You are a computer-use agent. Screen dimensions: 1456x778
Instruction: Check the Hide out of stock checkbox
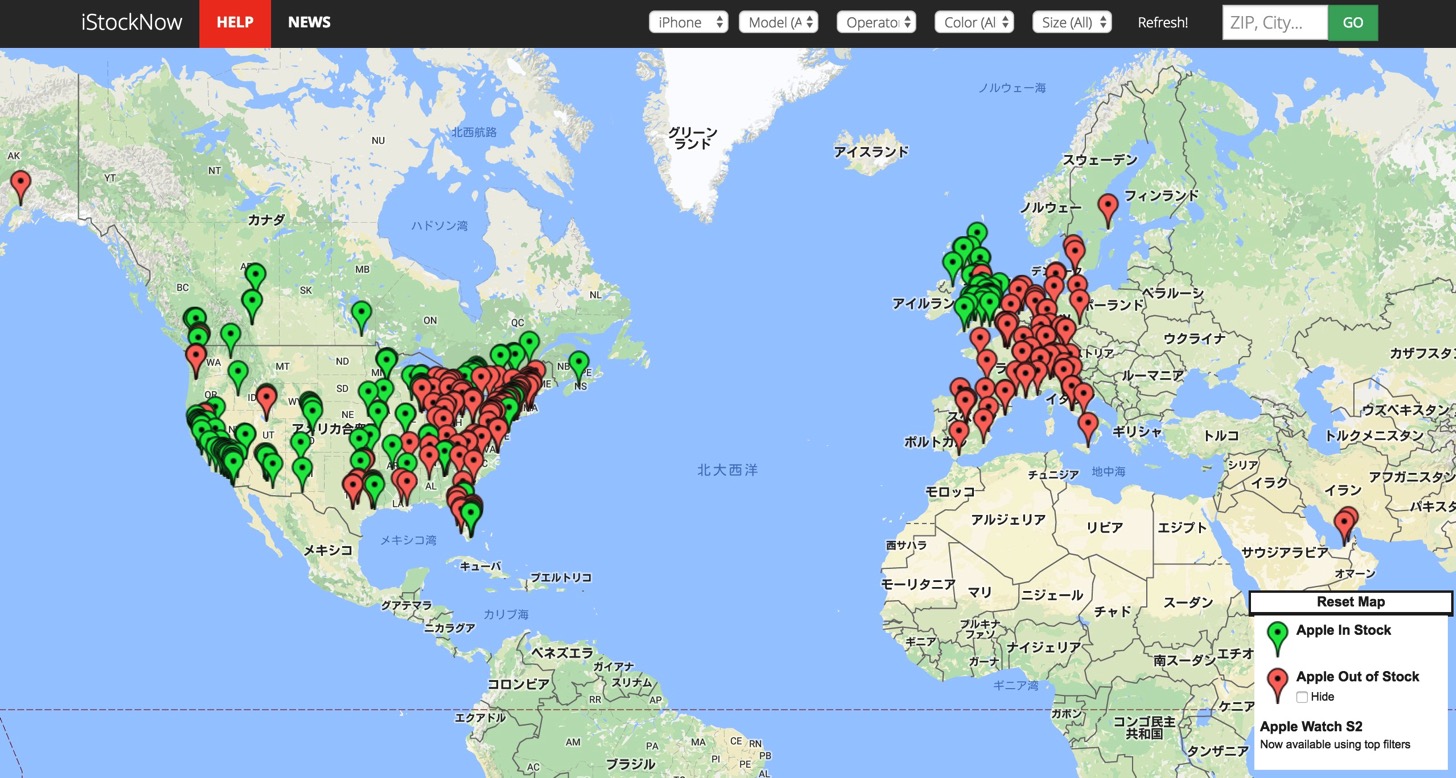(1302, 697)
